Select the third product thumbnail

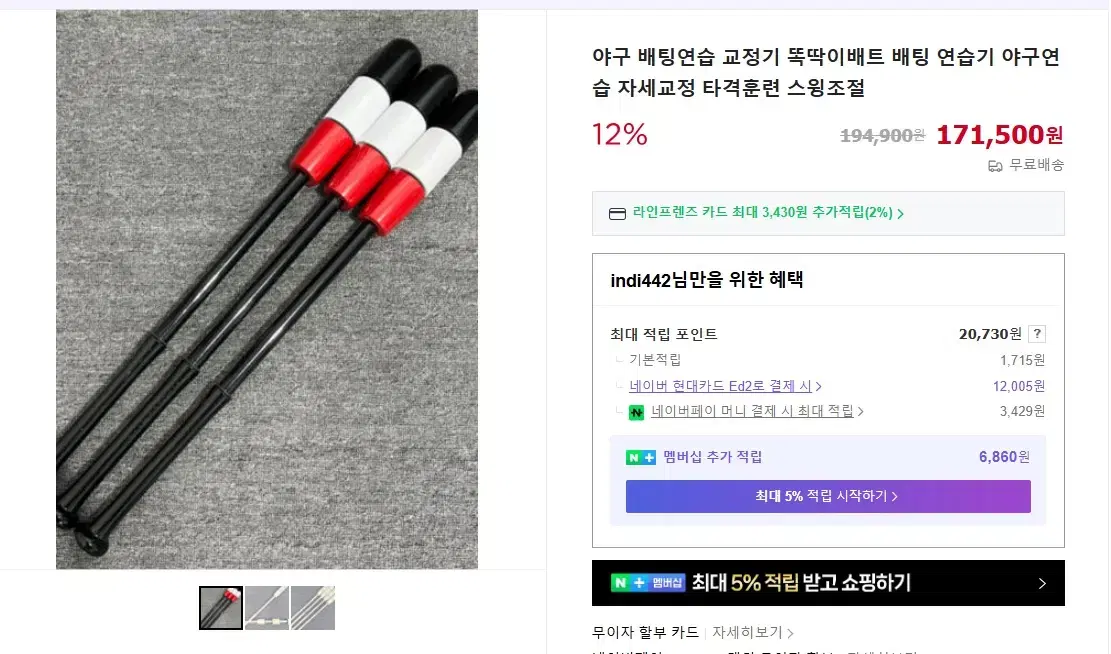click(312, 607)
